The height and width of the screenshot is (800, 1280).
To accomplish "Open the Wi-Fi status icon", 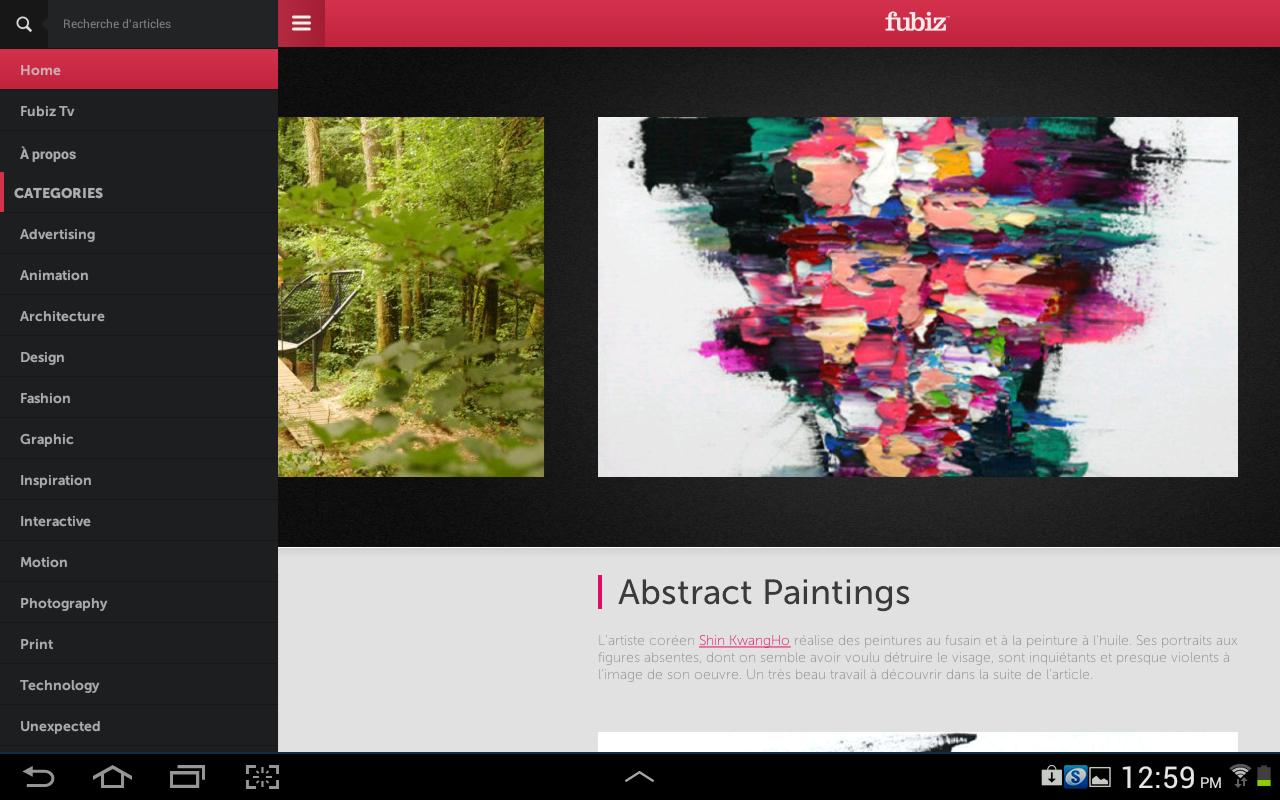I will pos(1240,775).
